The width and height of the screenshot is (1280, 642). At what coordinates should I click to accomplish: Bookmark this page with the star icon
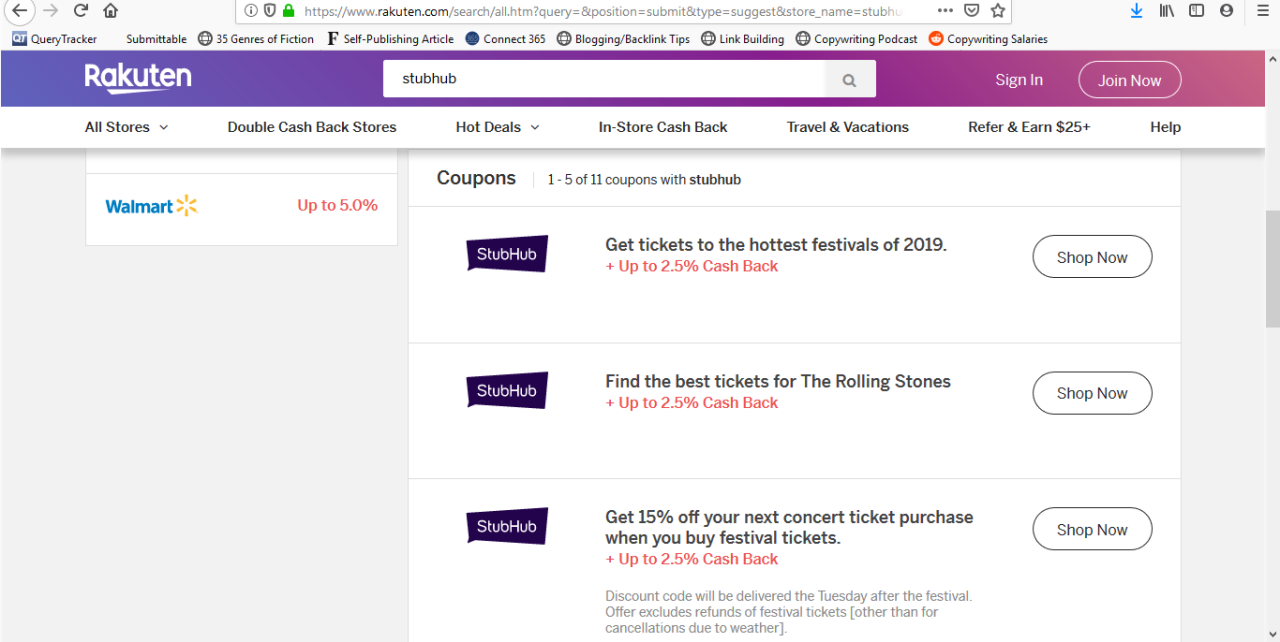(x=997, y=11)
